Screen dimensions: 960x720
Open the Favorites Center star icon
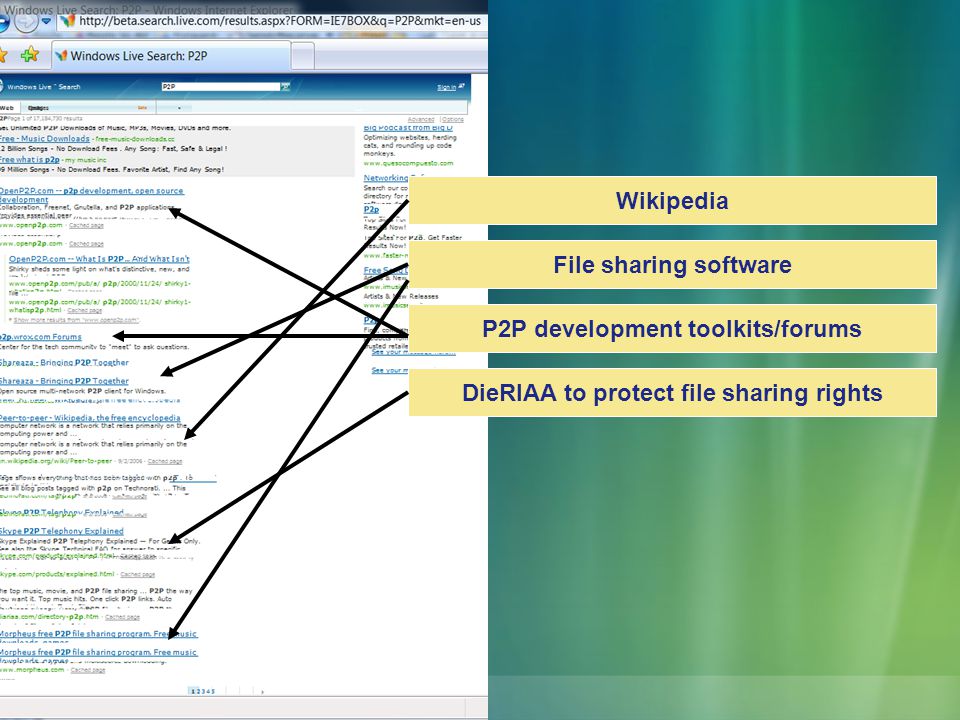[x=2, y=55]
